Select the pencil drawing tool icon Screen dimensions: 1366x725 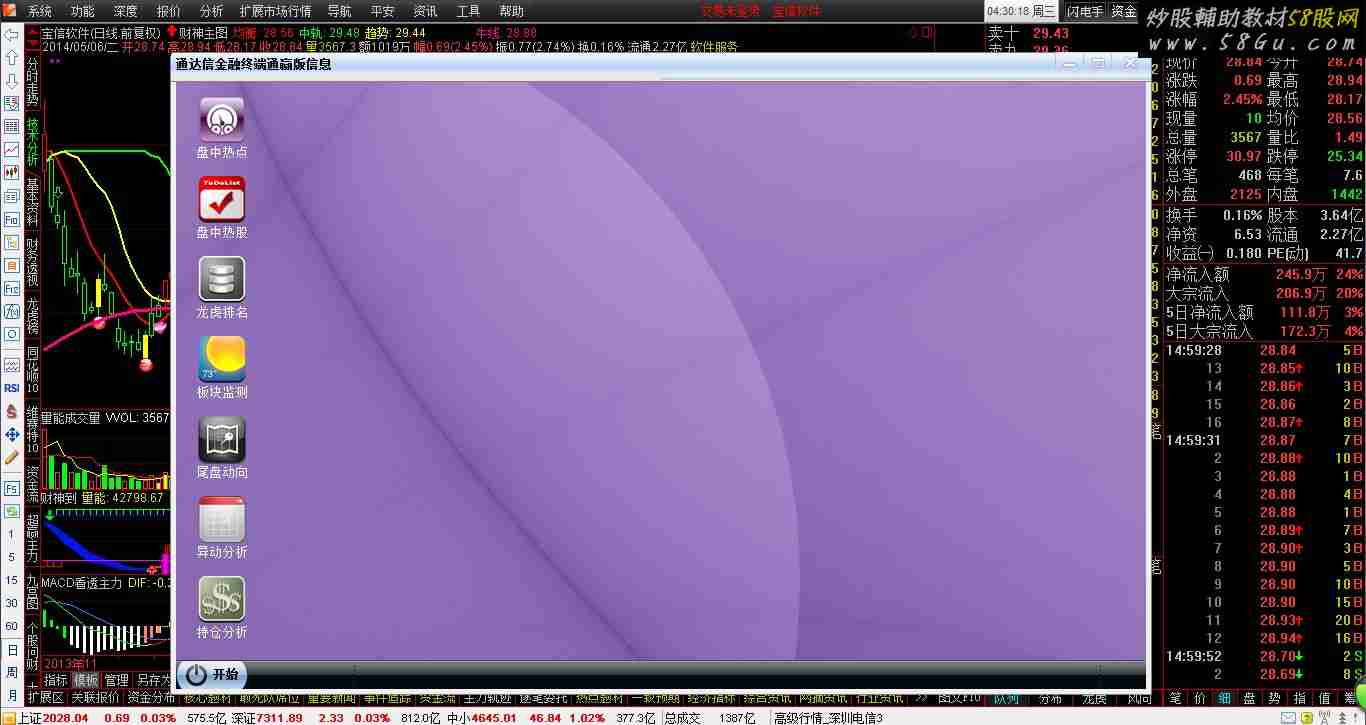click(12, 457)
